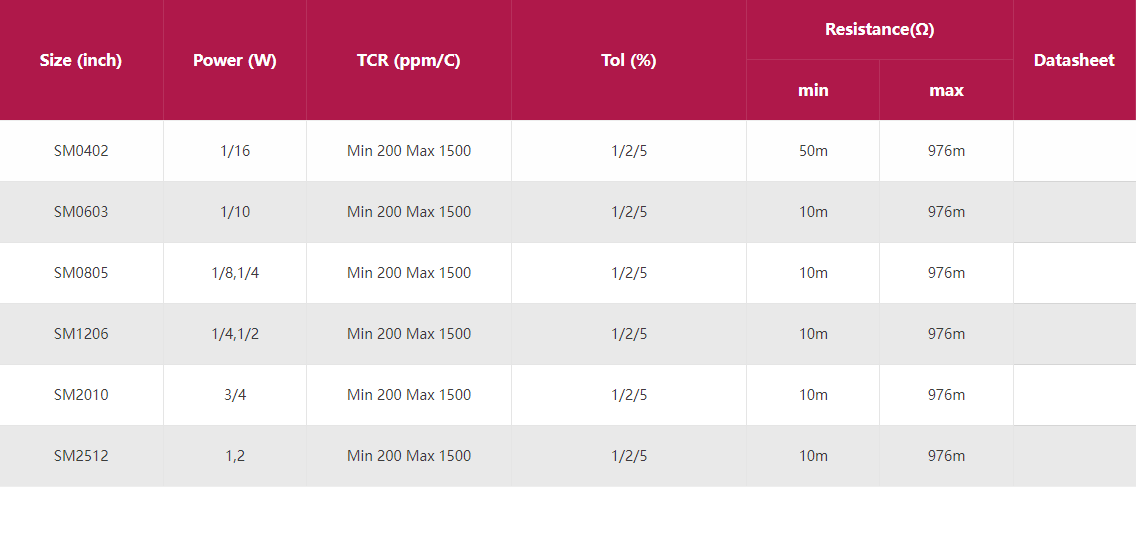Click the max resistance sub-header
Screen dimensions: 1136x533
click(x=946, y=90)
